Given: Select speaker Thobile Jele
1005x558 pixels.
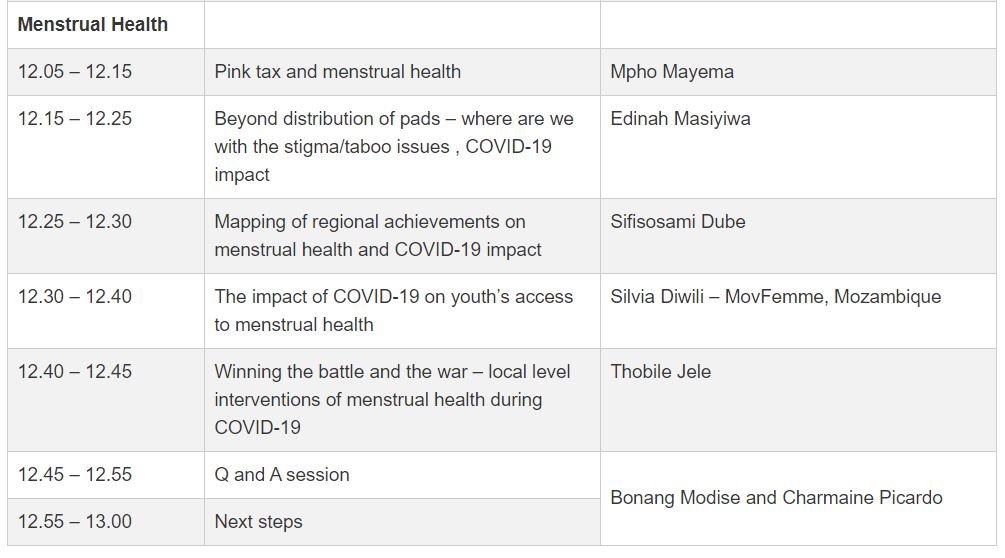Looking at the screenshot, I should point(661,372).
